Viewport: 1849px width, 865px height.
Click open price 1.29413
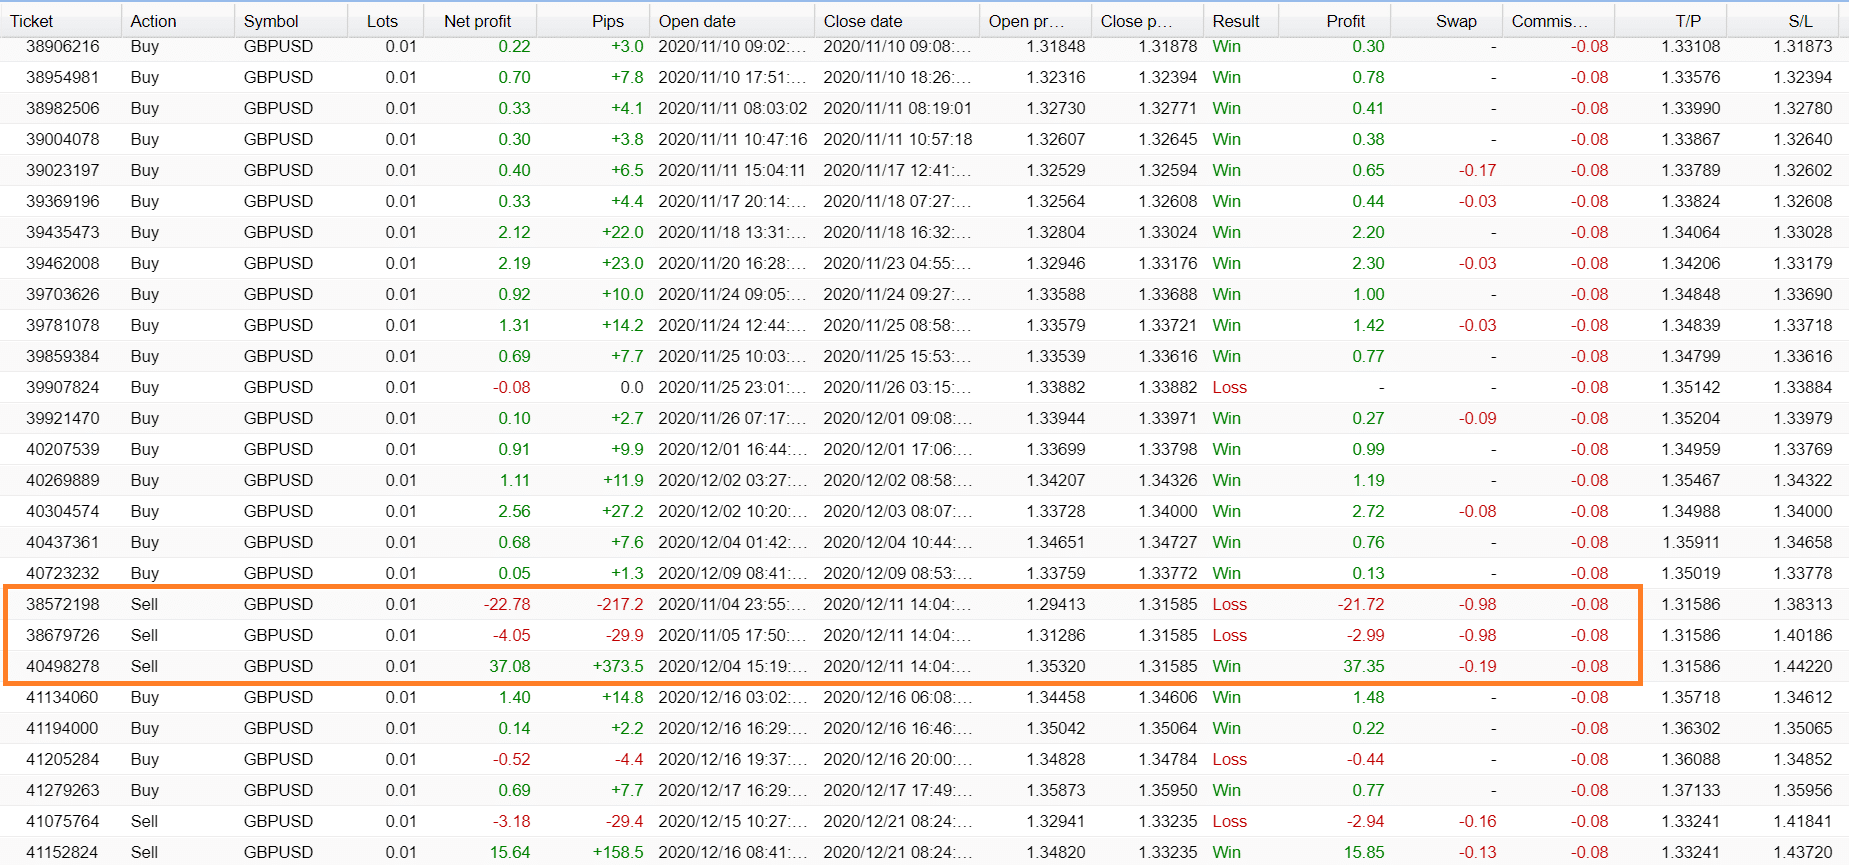[x=1056, y=604]
